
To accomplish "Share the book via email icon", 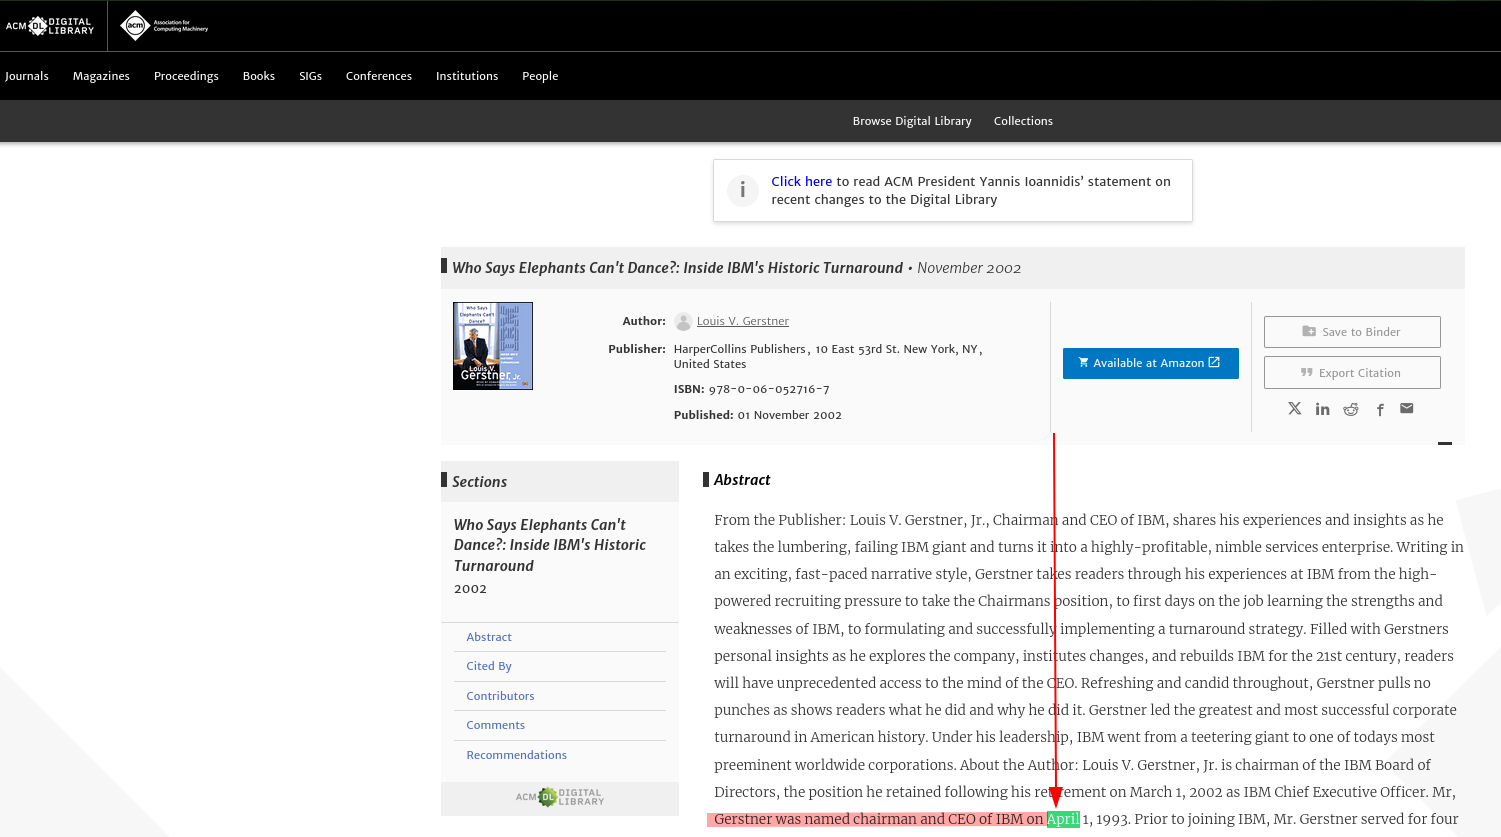I will click(x=1407, y=408).
